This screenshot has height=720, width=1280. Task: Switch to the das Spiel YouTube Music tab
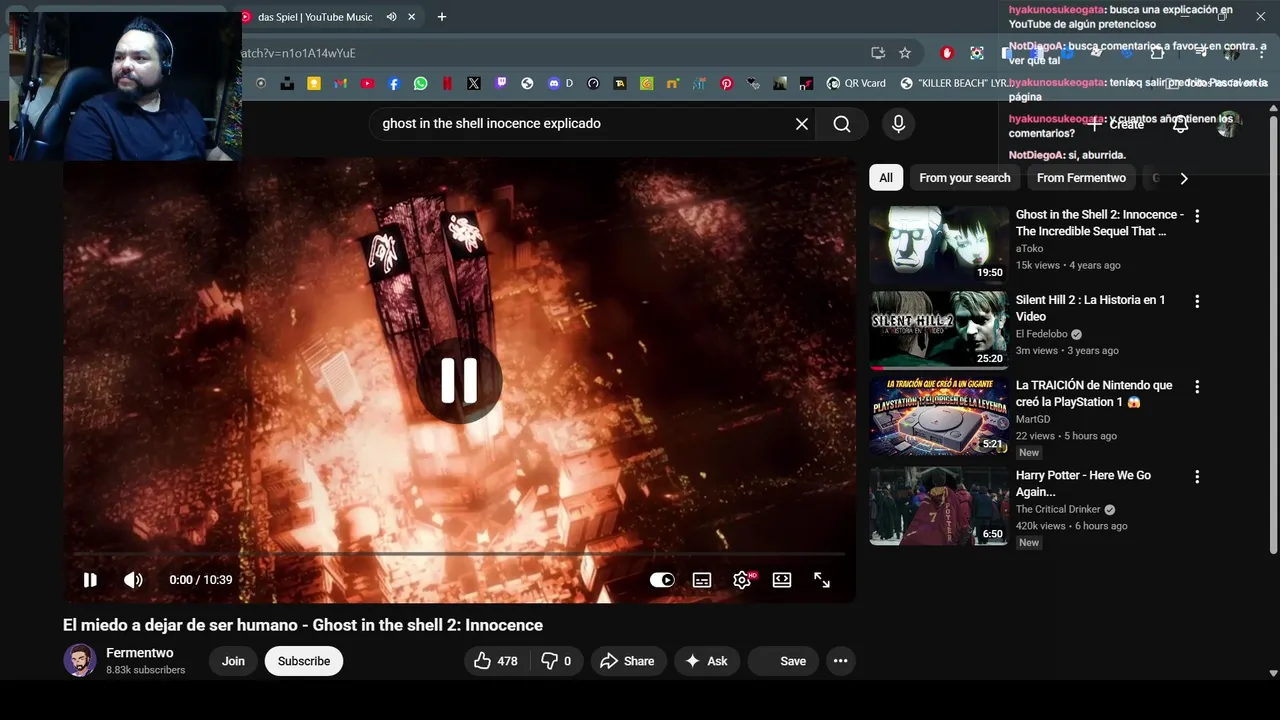(314, 17)
